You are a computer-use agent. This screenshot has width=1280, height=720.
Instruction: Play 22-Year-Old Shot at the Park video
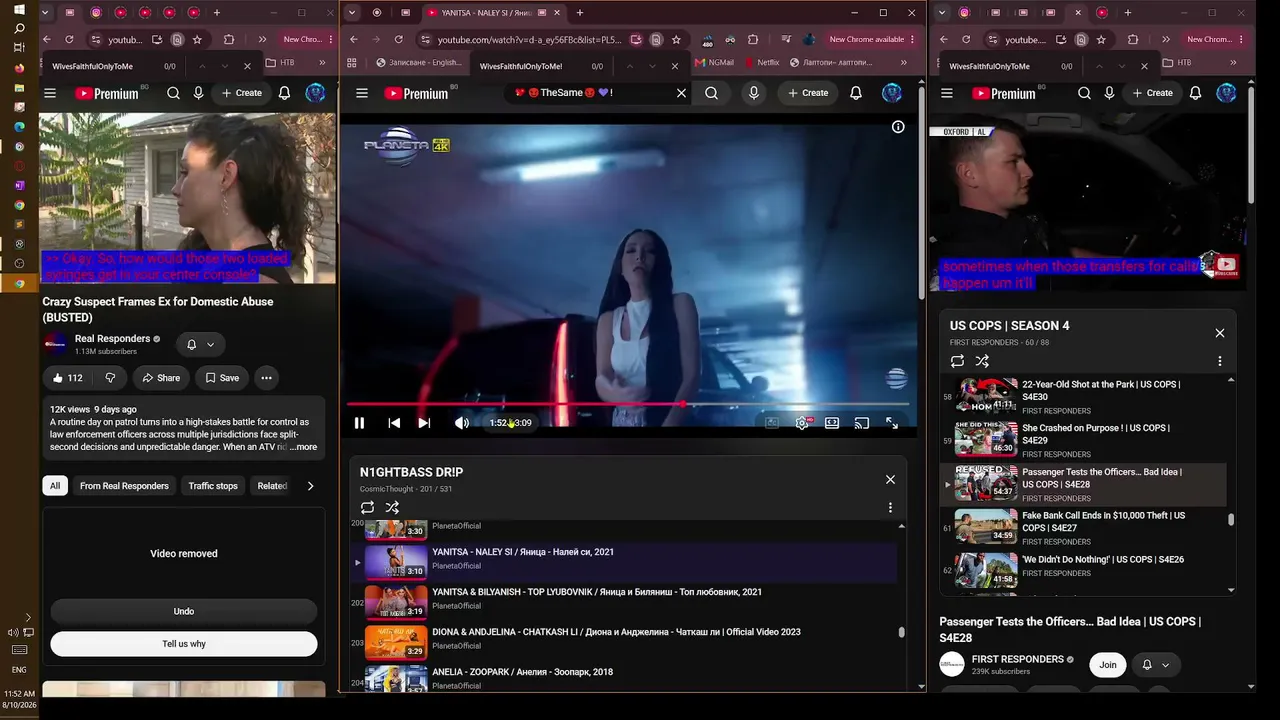tap(1084, 397)
